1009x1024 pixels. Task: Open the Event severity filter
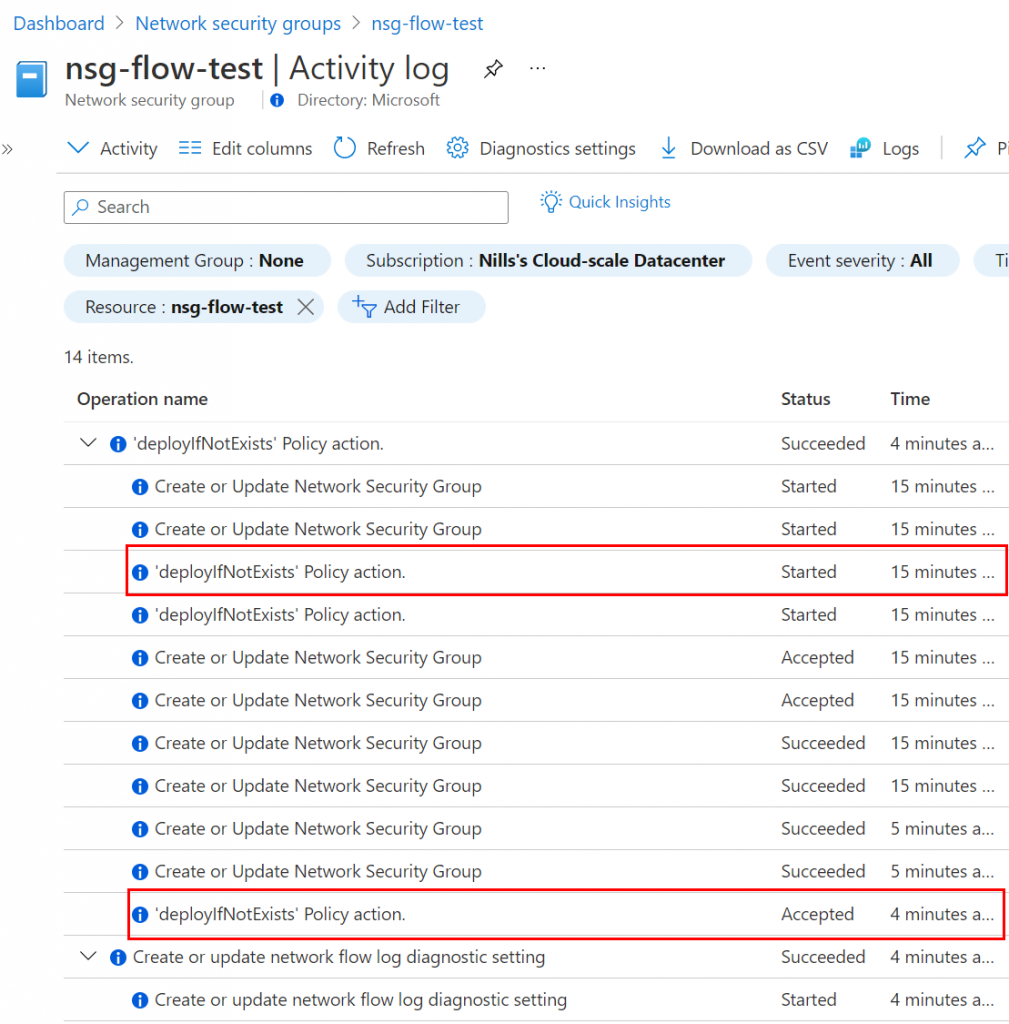pos(860,261)
